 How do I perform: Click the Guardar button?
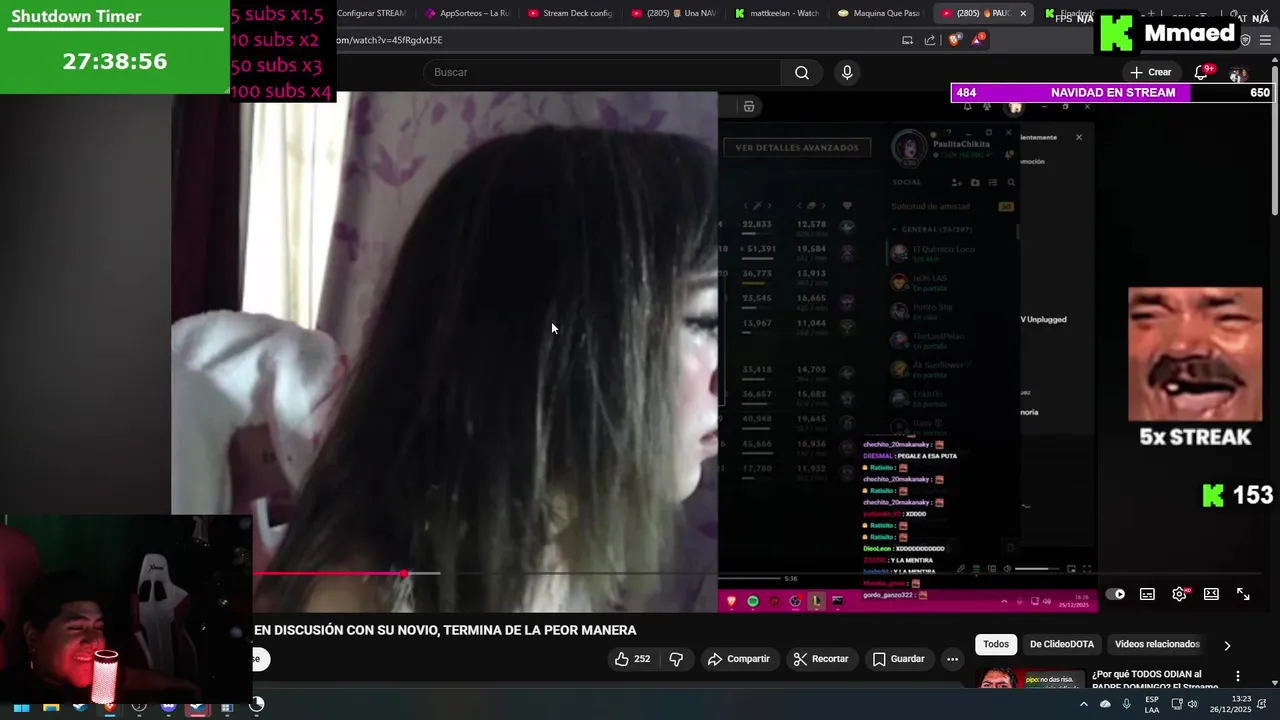point(898,659)
